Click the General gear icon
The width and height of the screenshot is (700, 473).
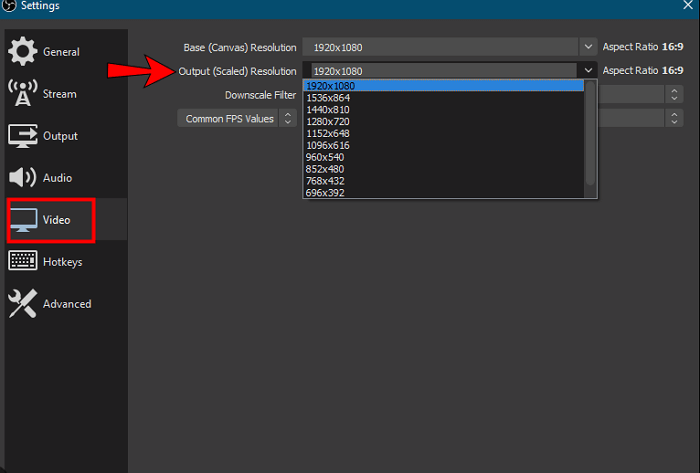click(x=22, y=52)
